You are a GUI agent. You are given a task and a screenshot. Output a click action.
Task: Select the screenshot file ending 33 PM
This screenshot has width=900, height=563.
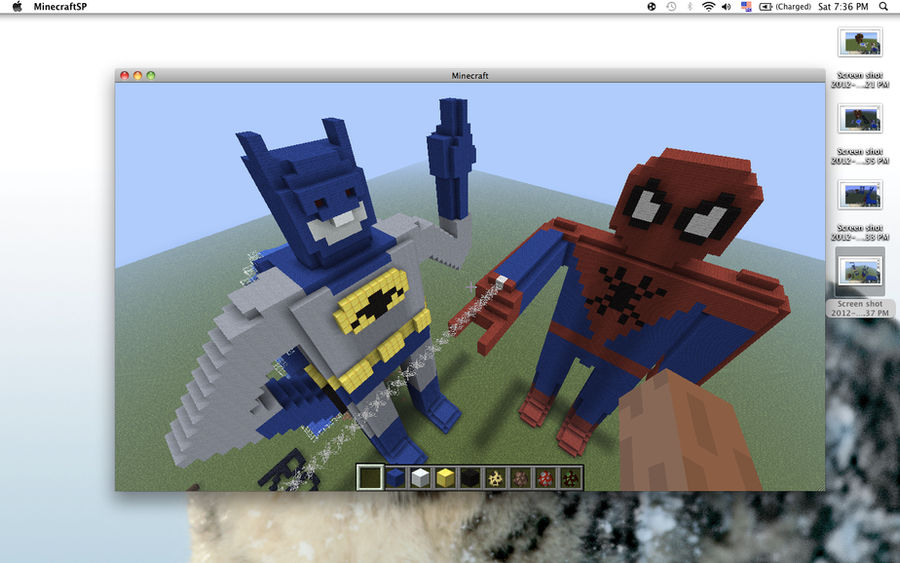click(860, 210)
